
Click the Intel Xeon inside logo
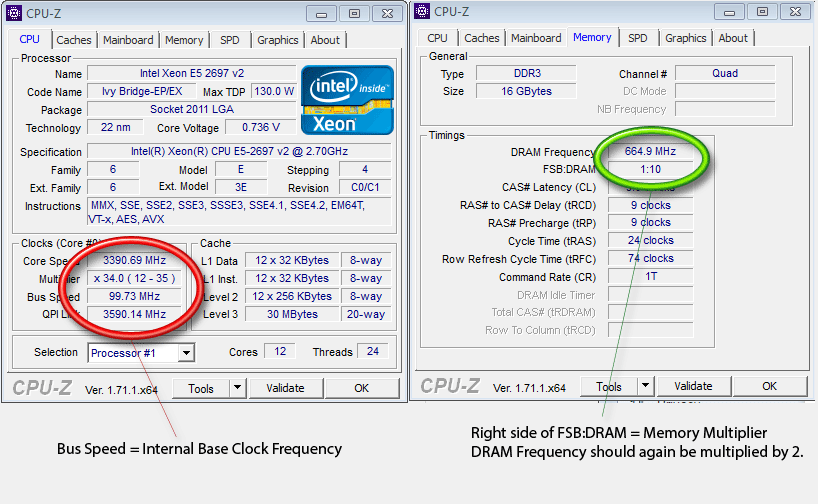coord(347,100)
